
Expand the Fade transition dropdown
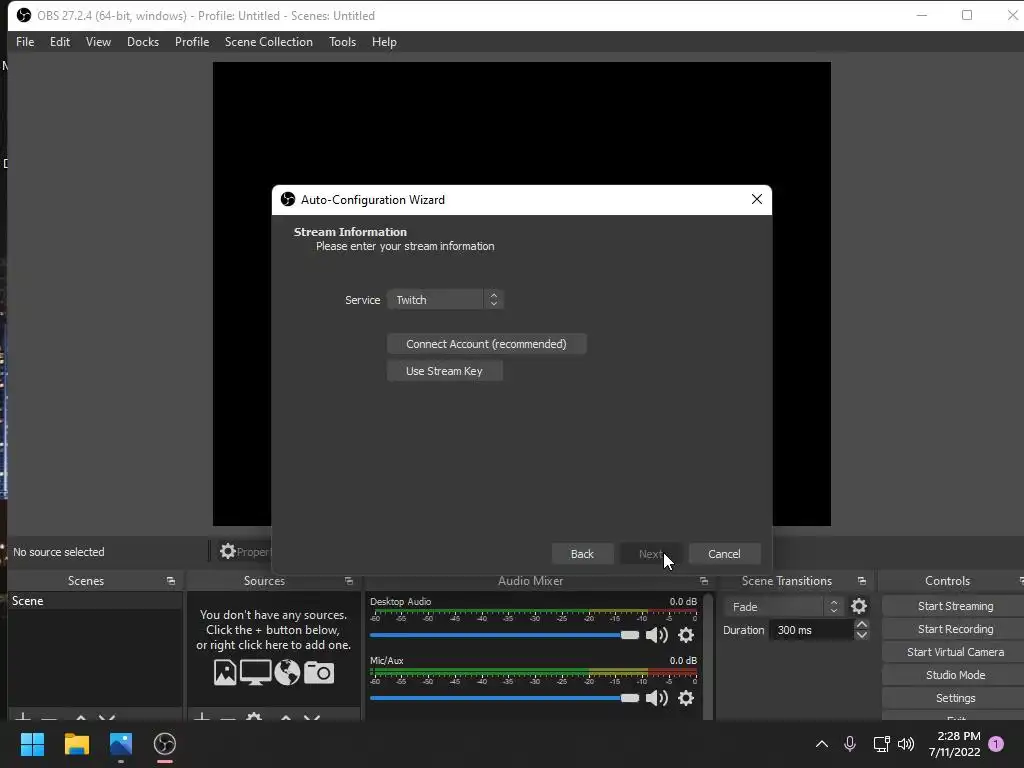tap(784, 607)
